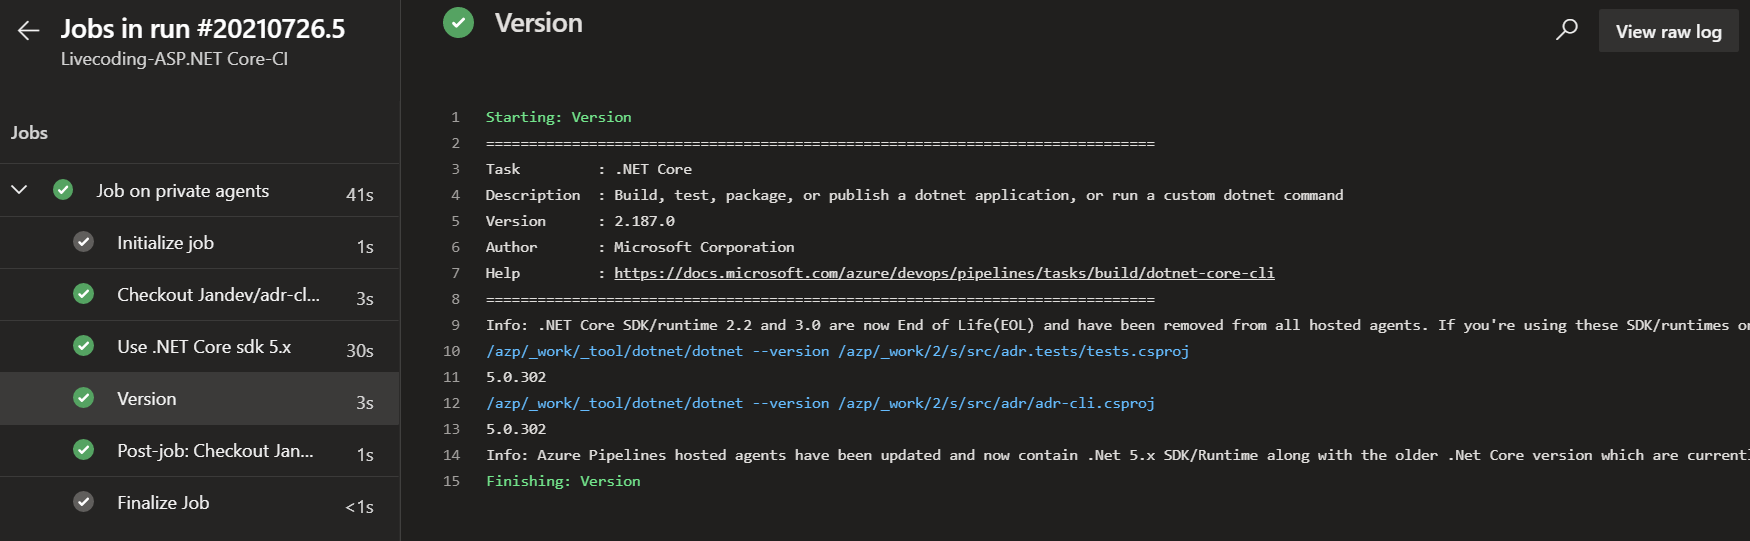The width and height of the screenshot is (1750, 541).
Task: Open the Post-job: Checkout Jan... step
Action: pos(200,451)
